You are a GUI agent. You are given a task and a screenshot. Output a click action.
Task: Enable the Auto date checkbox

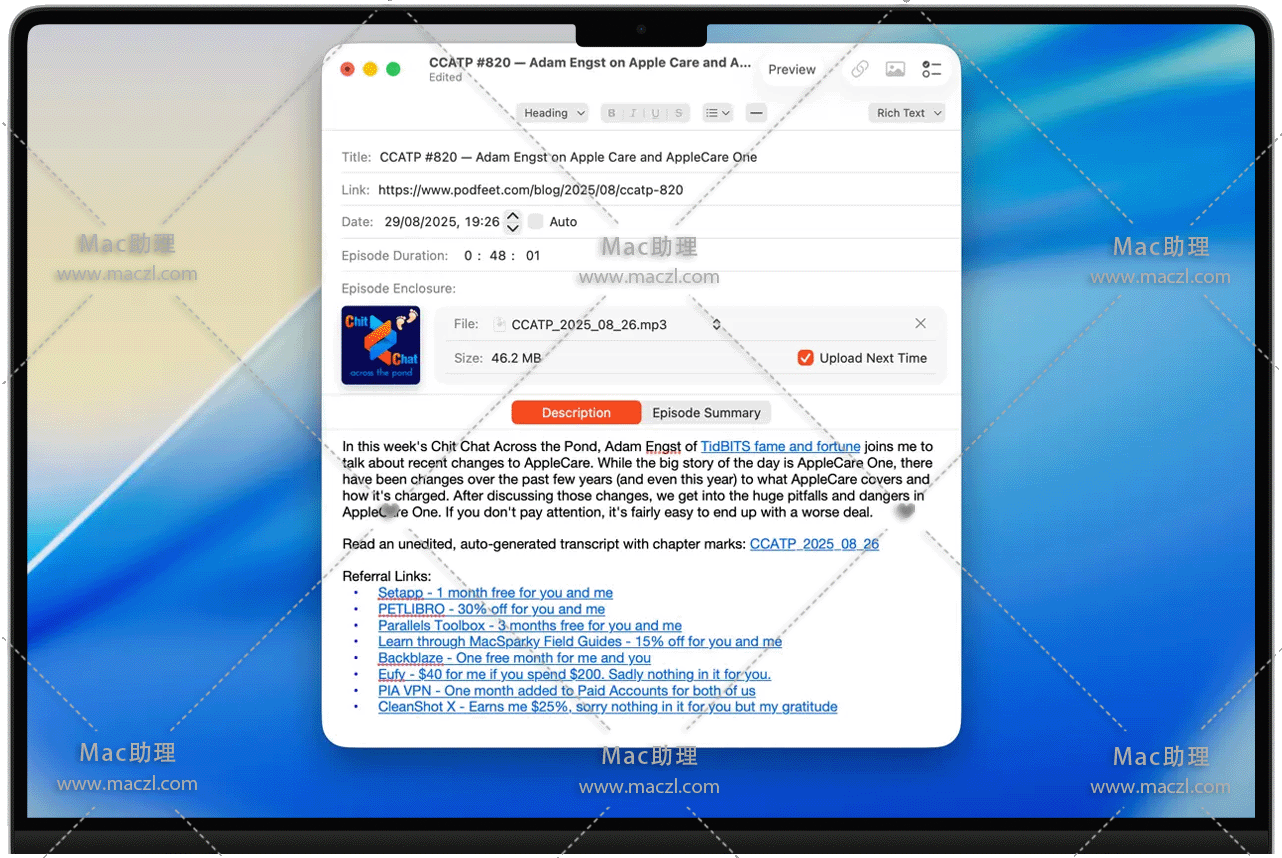tap(536, 222)
